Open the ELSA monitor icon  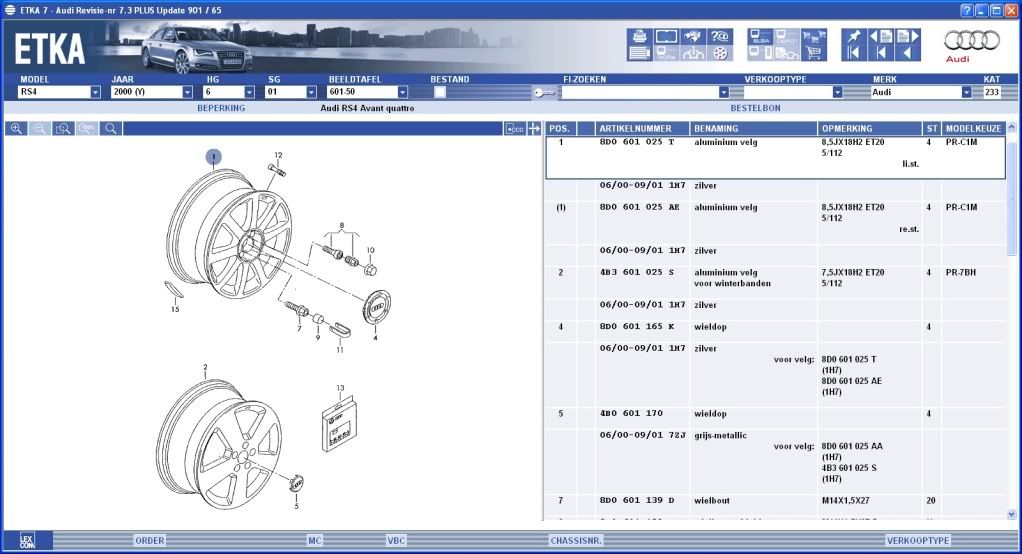(761, 36)
